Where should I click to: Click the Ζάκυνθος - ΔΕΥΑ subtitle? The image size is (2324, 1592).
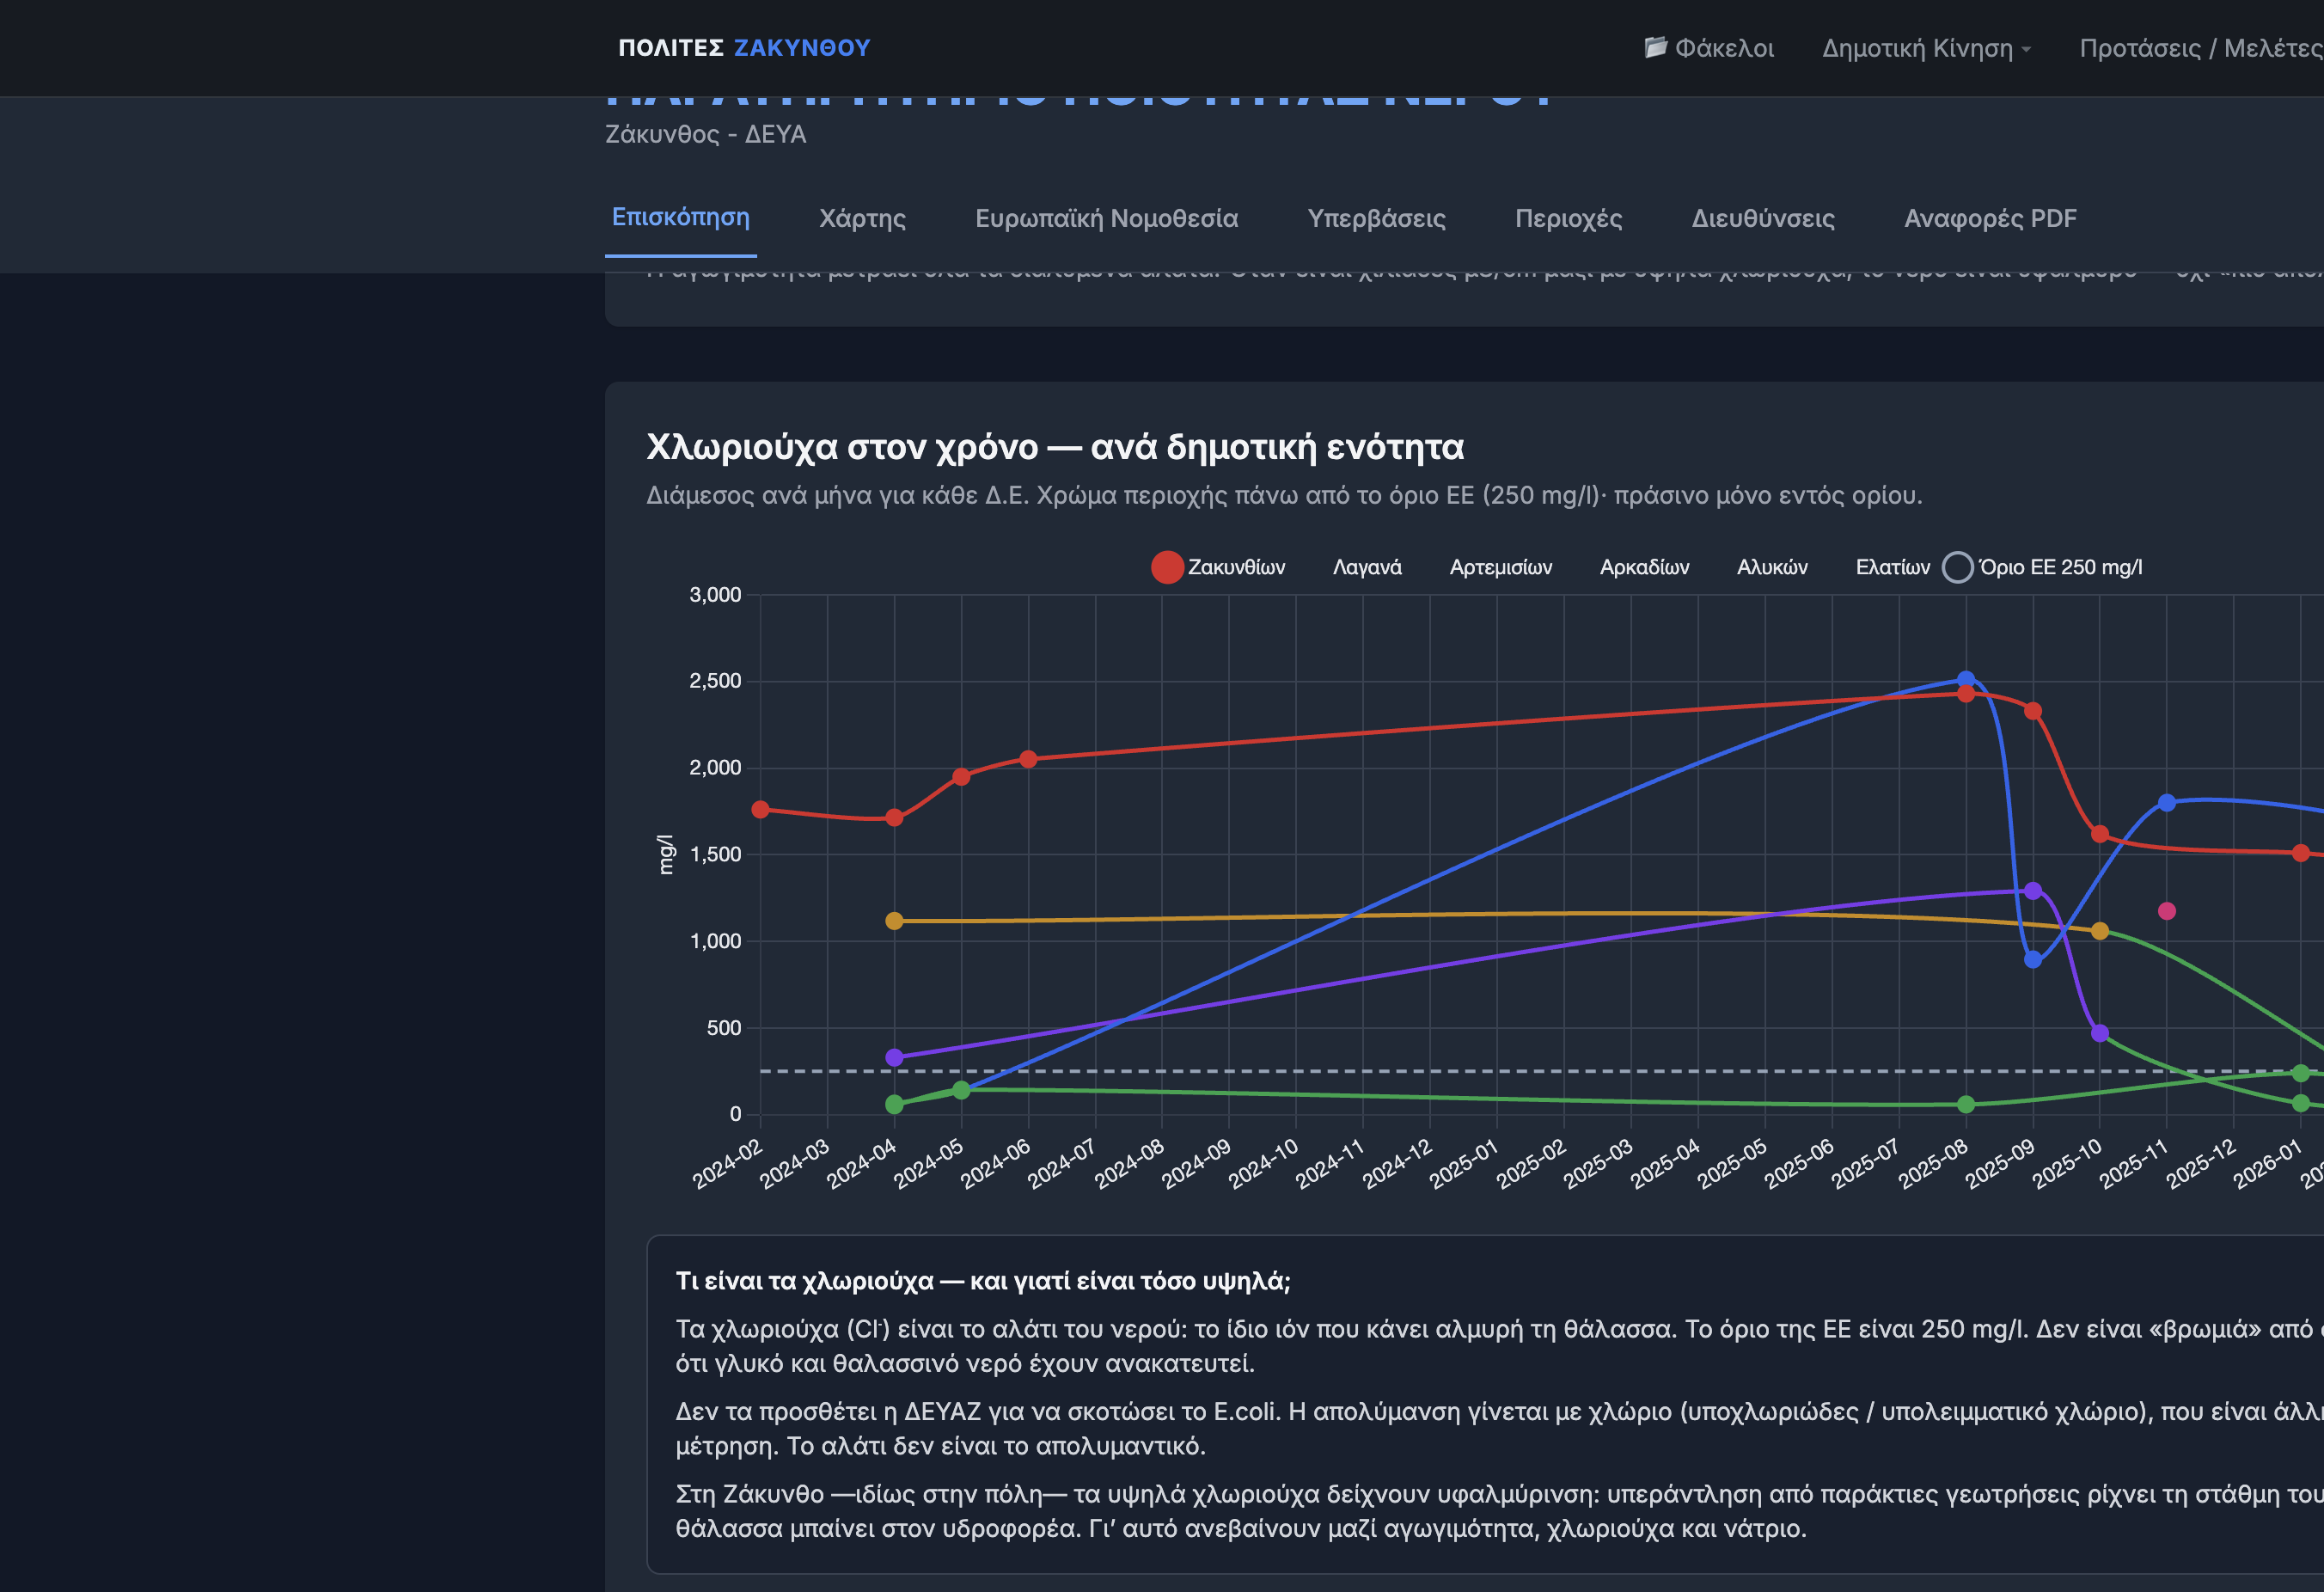pos(705,134)
